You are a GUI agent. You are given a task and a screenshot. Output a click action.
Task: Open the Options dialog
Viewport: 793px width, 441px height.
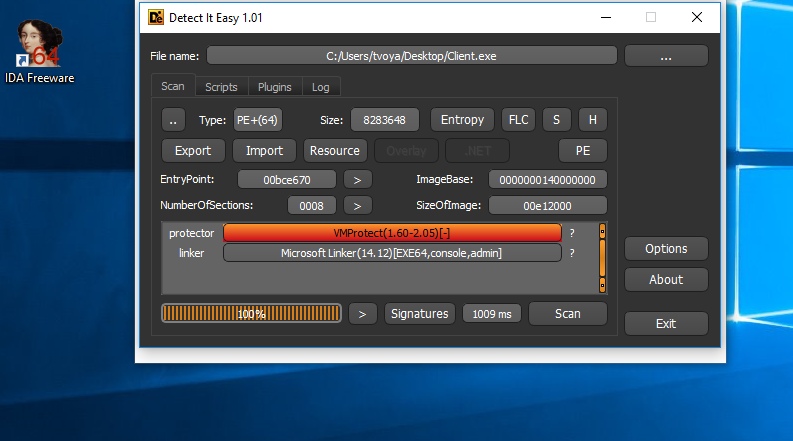(x=666, y=249)
